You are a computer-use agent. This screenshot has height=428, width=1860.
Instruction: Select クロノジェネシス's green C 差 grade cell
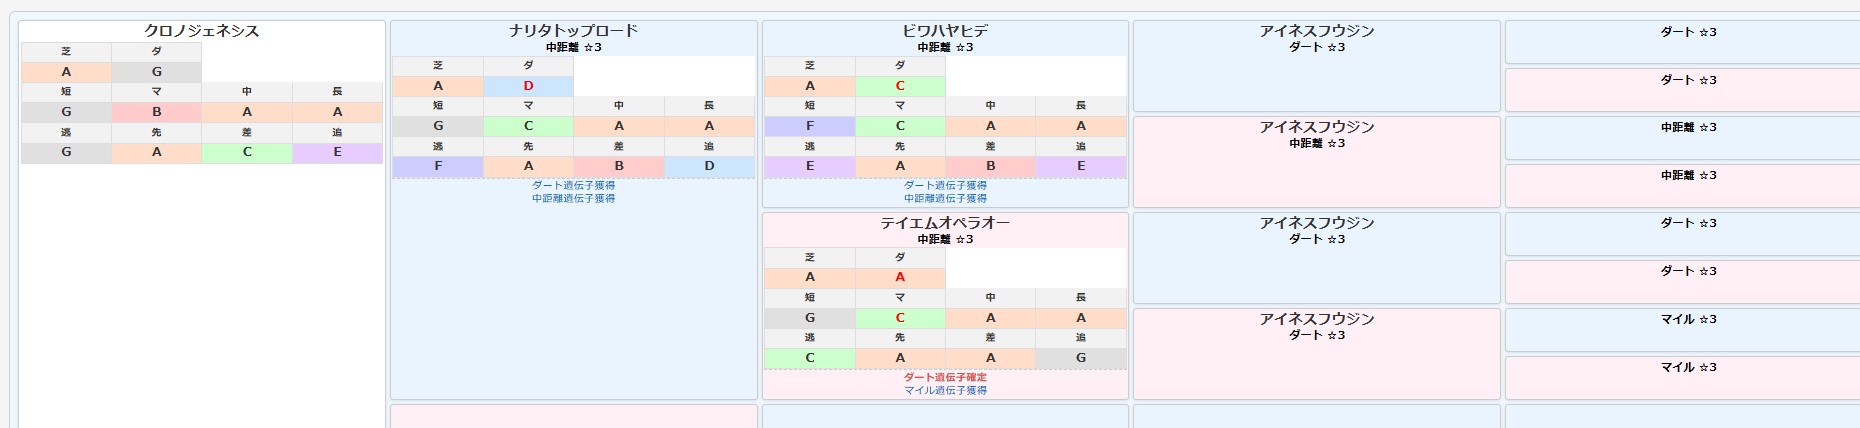point(247,152)
